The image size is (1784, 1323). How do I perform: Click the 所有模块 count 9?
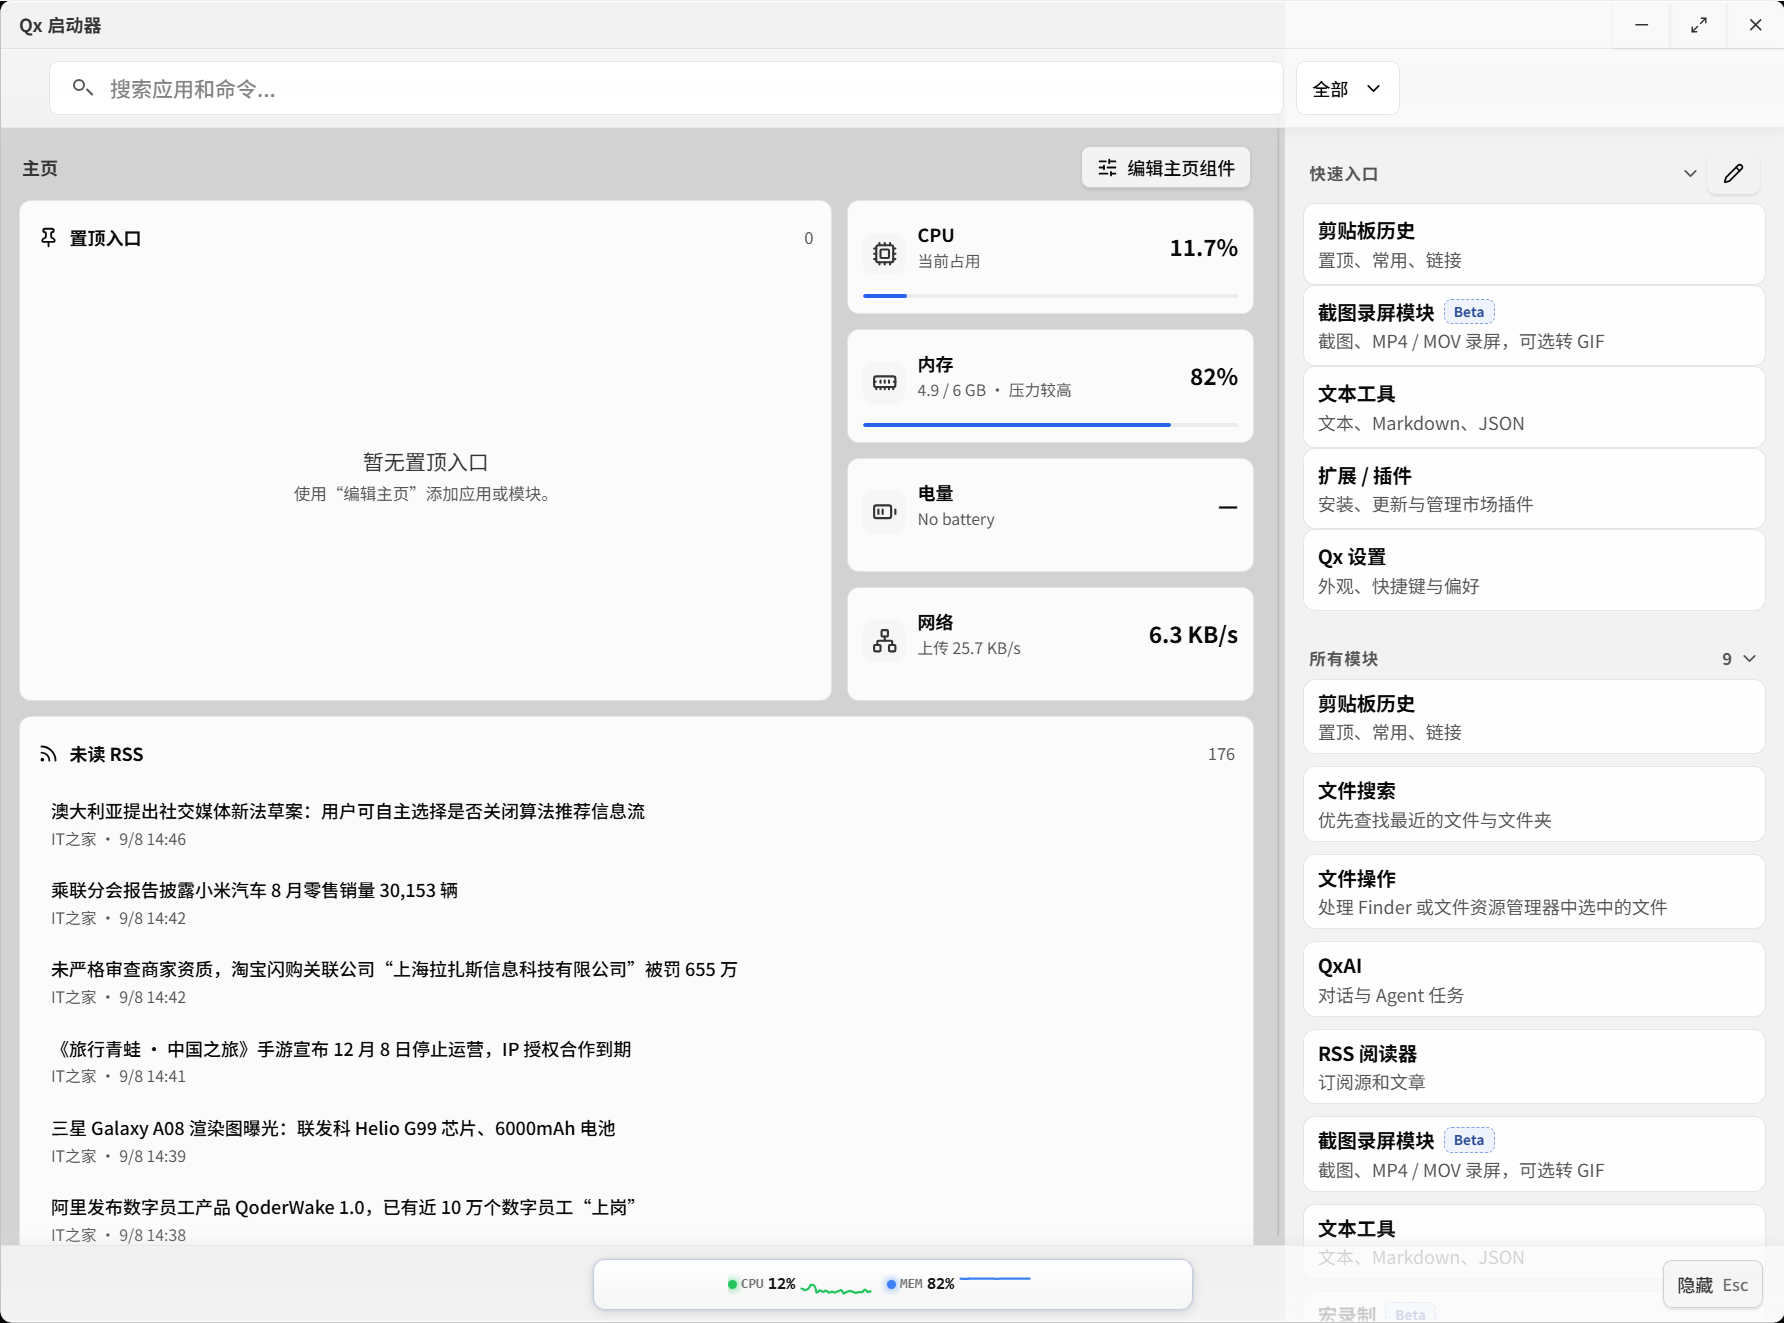pos(1727,658)
